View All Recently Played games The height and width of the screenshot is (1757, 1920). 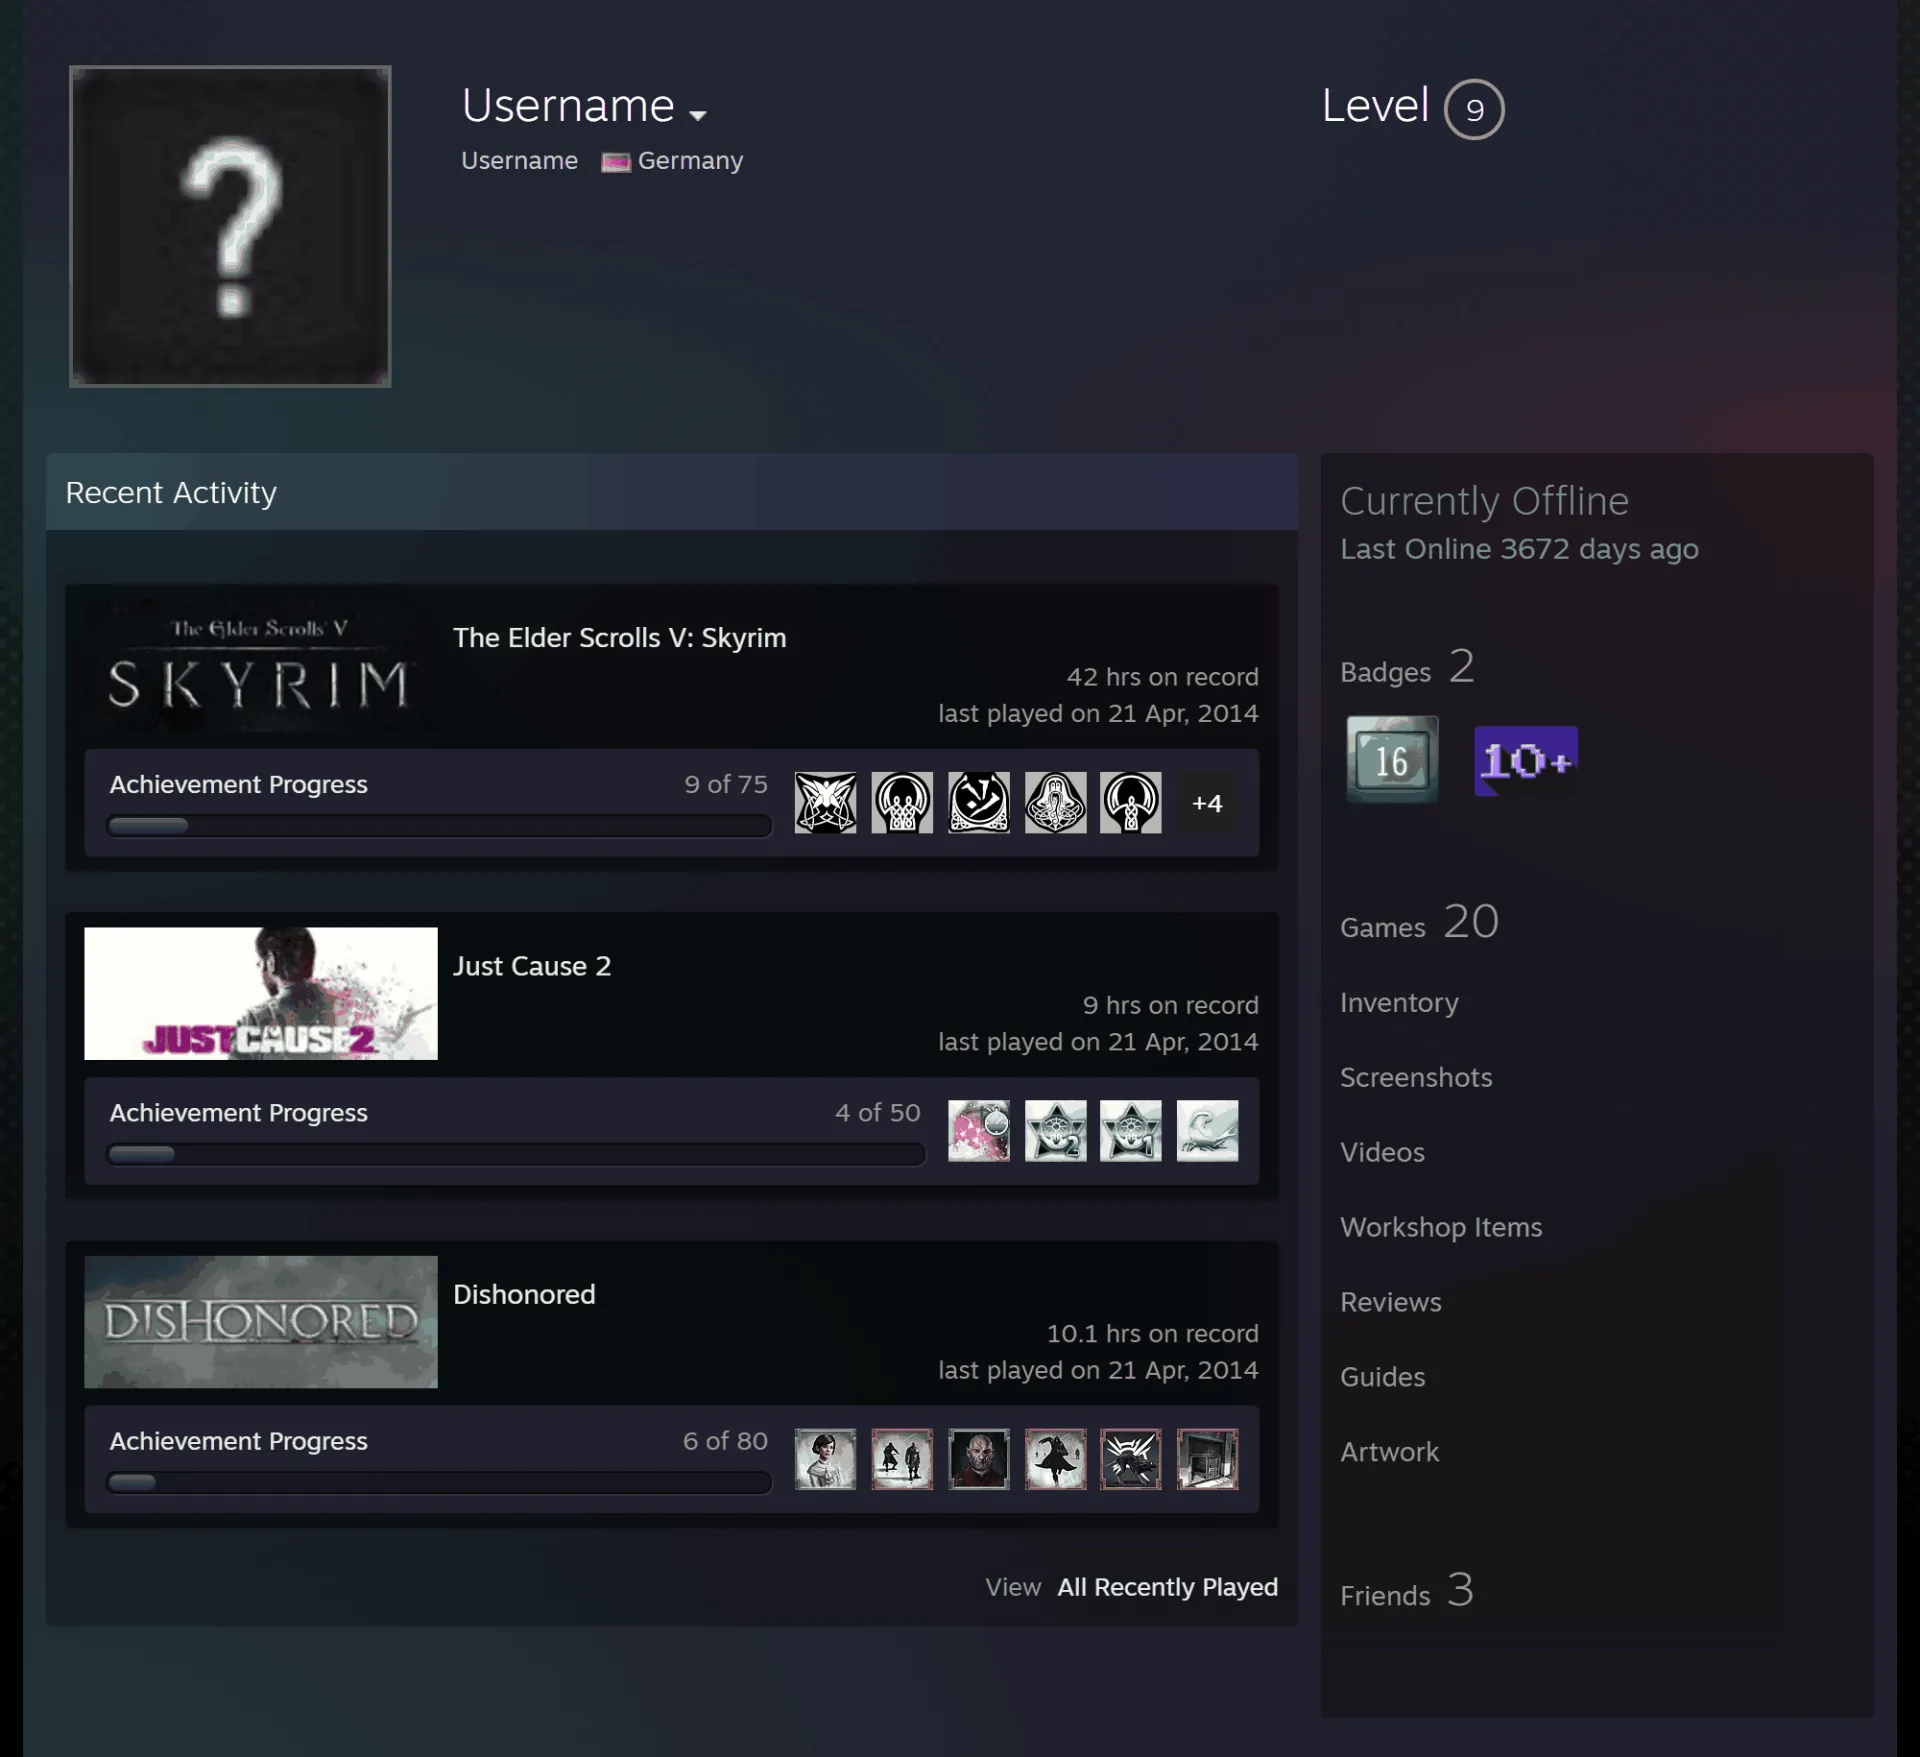(x=1168, y=1587)
